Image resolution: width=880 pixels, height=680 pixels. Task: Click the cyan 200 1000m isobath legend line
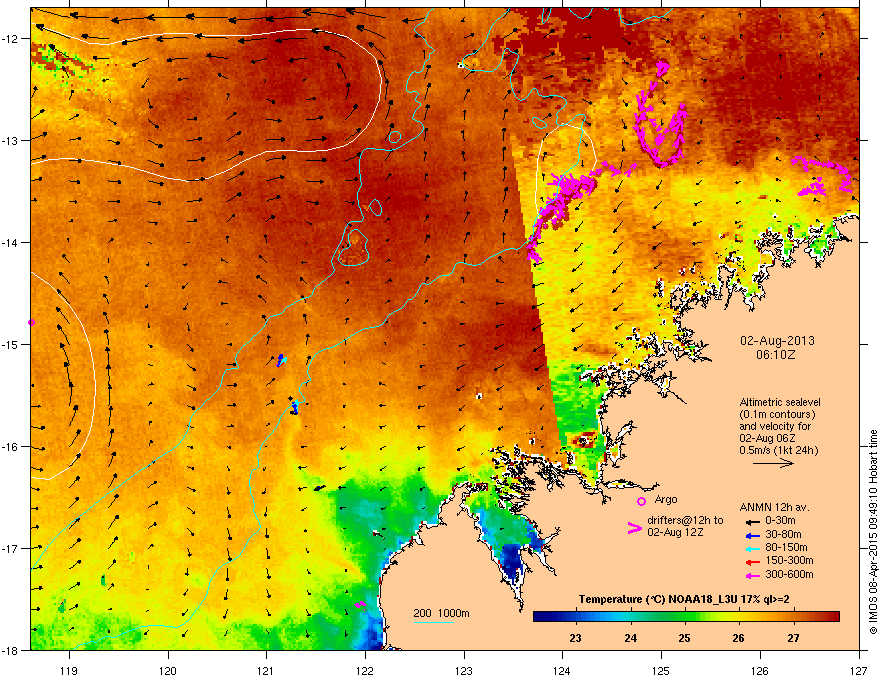tap(433, 622)
